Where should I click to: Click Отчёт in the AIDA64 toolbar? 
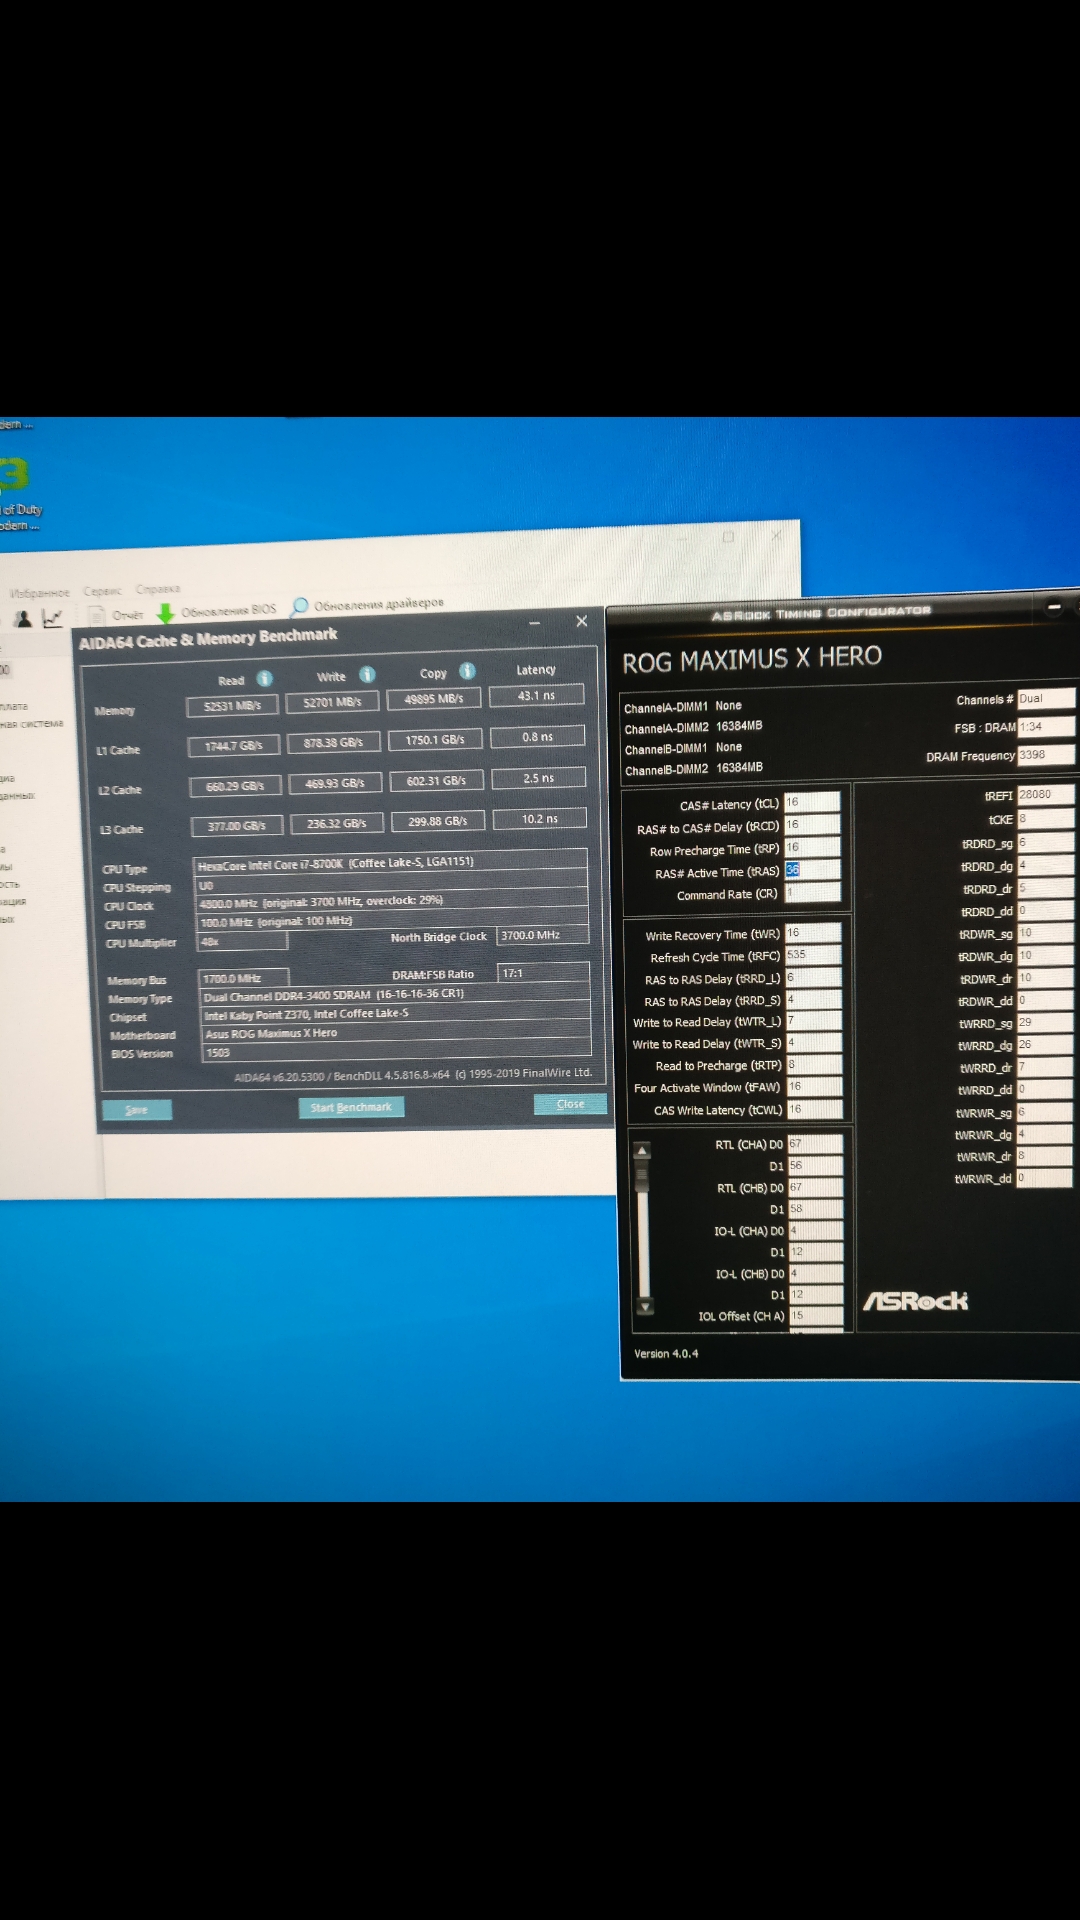(x=127, y=615)
